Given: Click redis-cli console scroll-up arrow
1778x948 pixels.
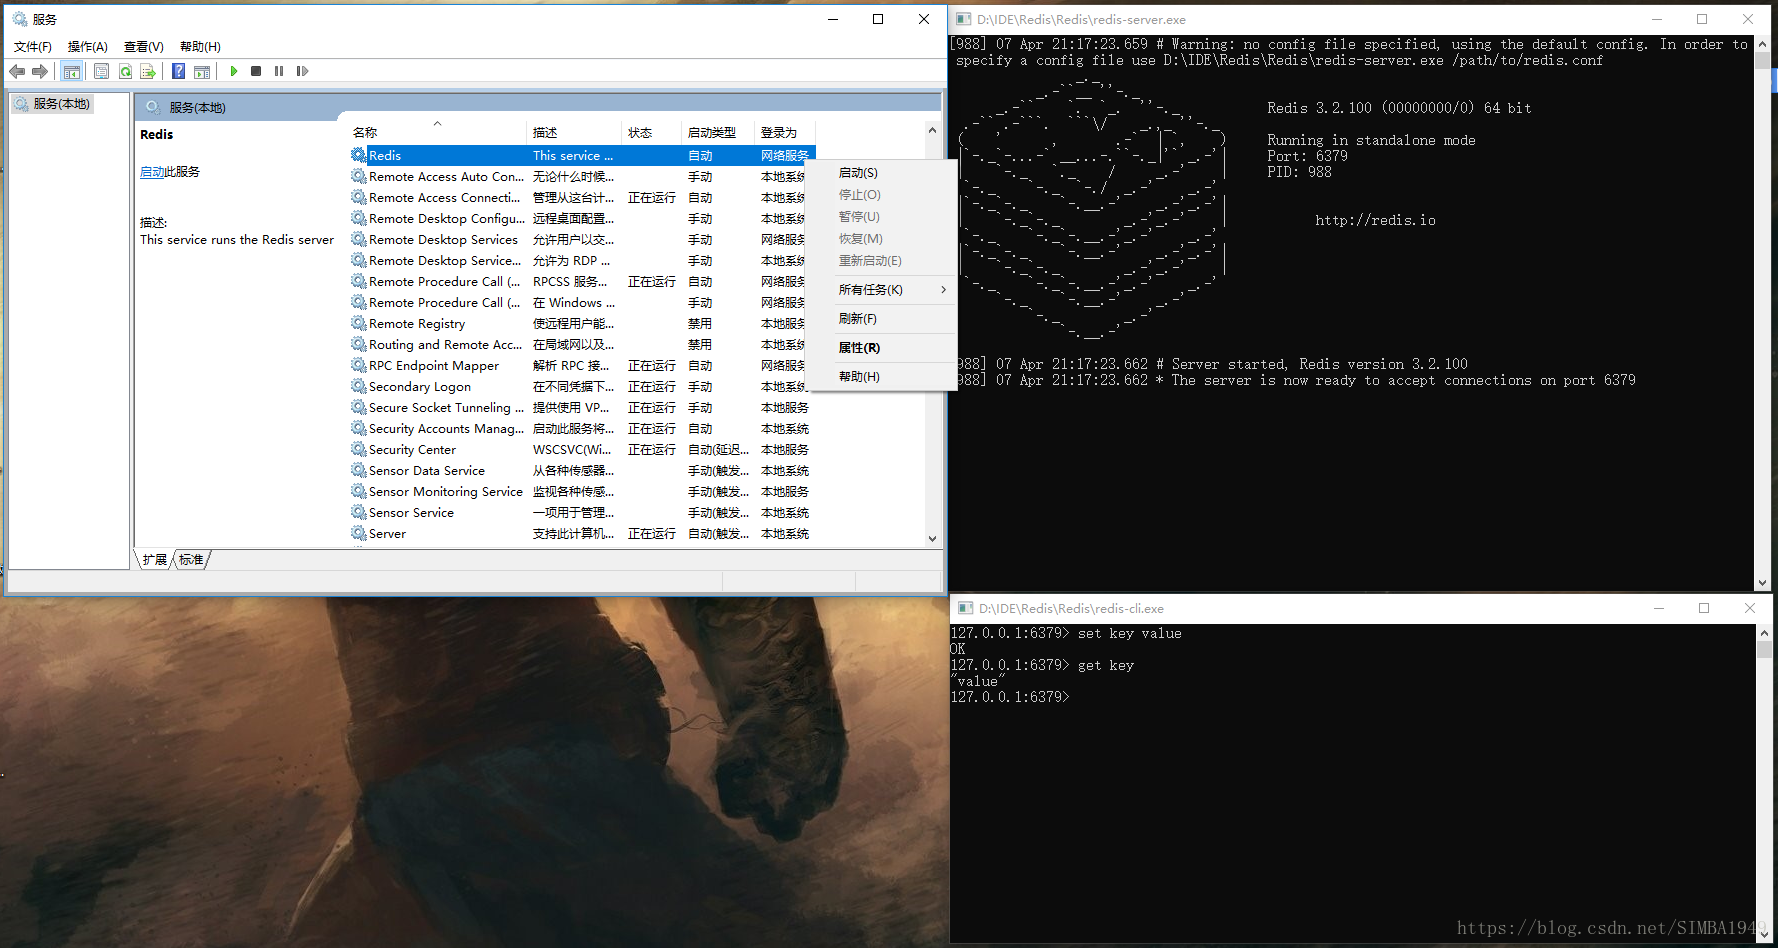Looking at the screenshot, I should [1764, 633].
